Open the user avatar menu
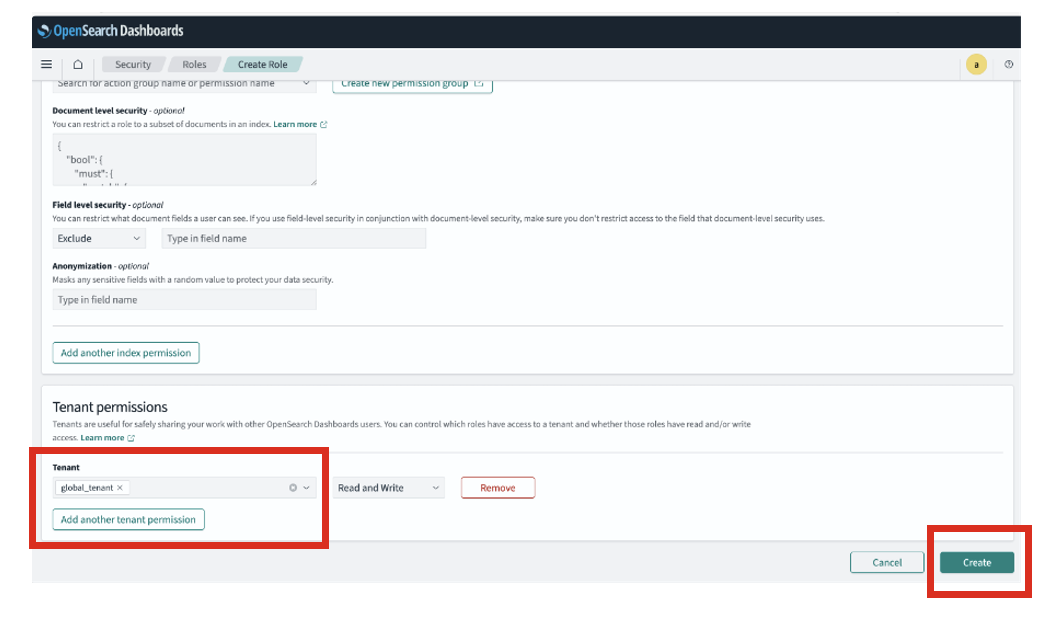Image resolution: width=1046 pixels, height=620 pixels. 977,64
